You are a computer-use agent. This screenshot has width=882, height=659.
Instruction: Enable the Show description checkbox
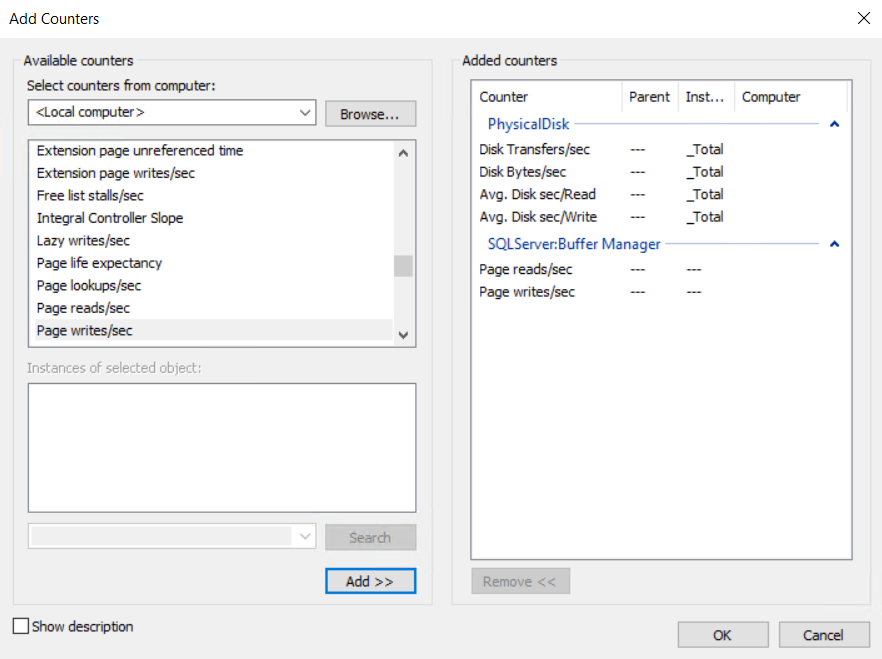pyautogui.click(x=21, y=626)
